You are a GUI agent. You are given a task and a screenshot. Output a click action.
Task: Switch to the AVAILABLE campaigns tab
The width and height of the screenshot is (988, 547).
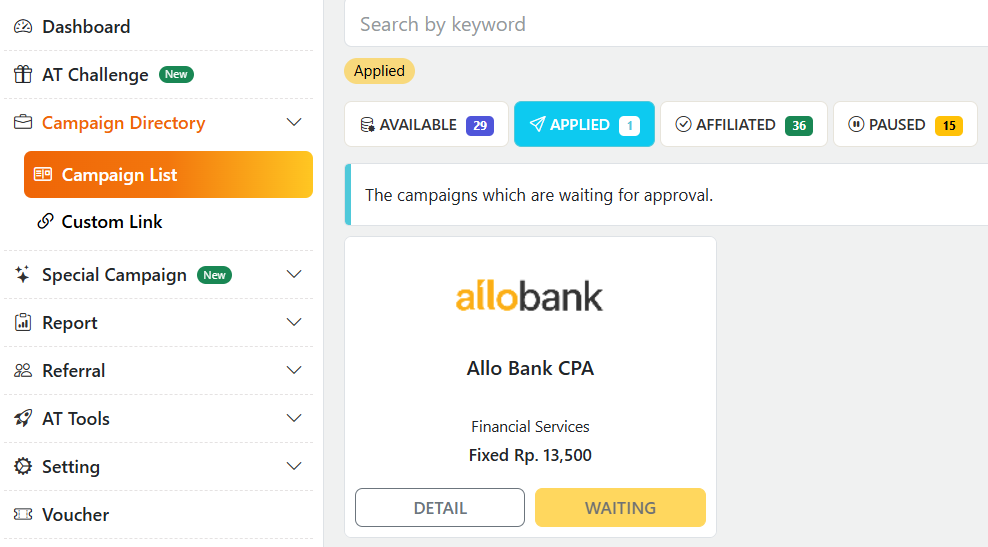click(x=426, y=125)
